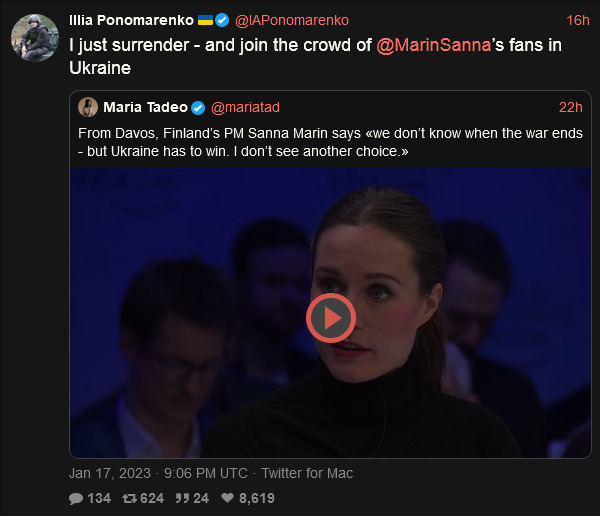Click the Ukraine flag emoji by name
Viewport: 600px width, 516px height.
(205, 20)
